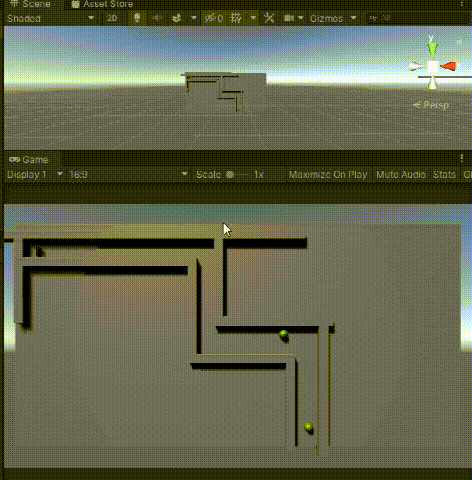
Task: Open the Scene view options menu (three dots)
Action: point(462,4)
